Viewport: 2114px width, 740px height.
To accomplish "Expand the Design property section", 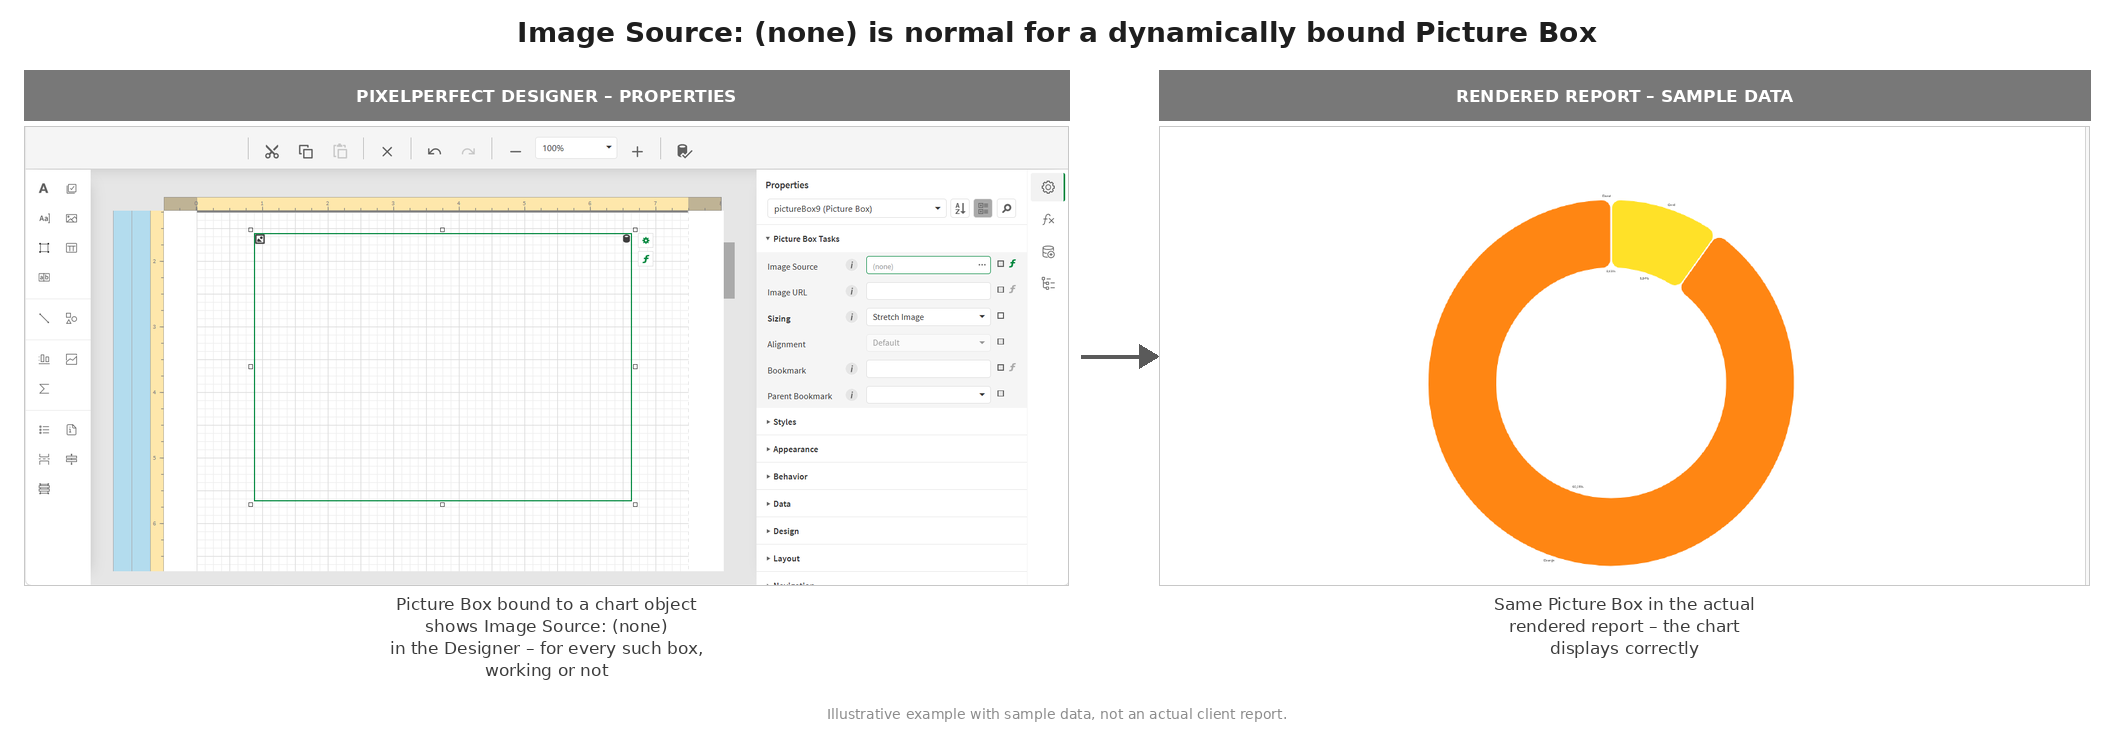I will coord(783,531).
